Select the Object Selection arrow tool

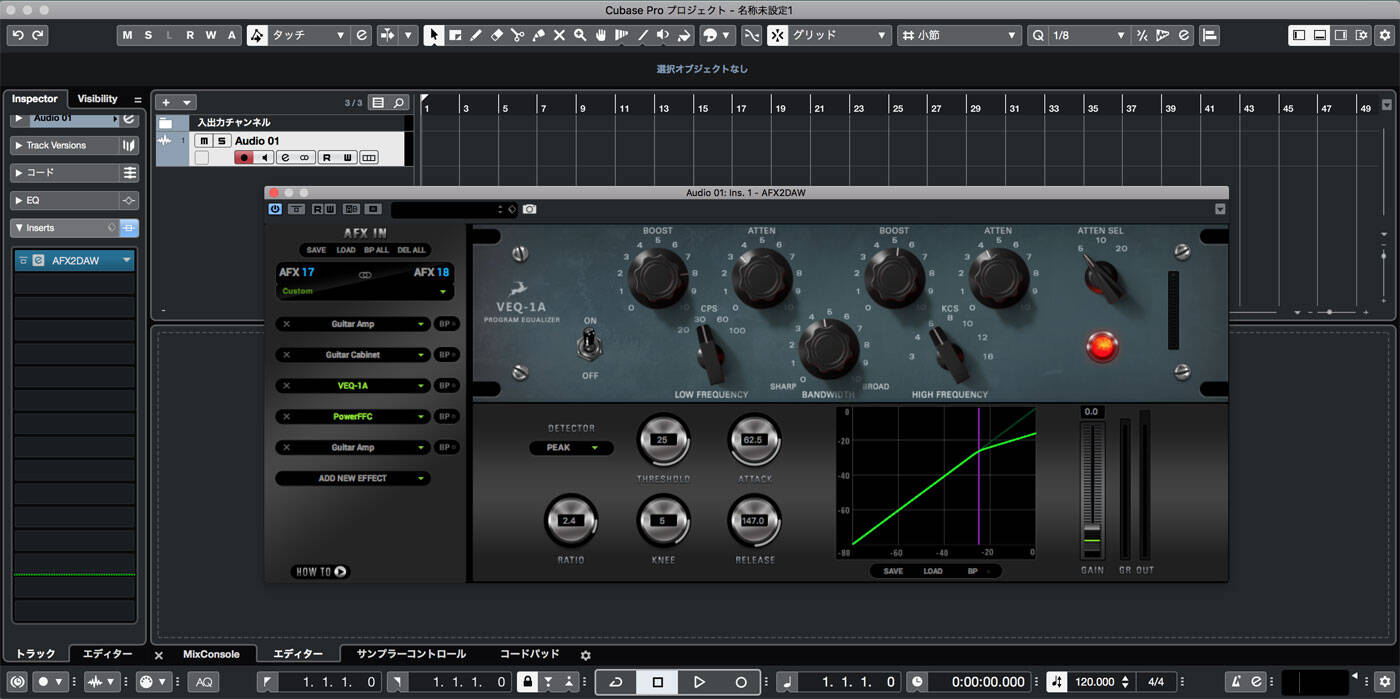click(x=434, y=35)
